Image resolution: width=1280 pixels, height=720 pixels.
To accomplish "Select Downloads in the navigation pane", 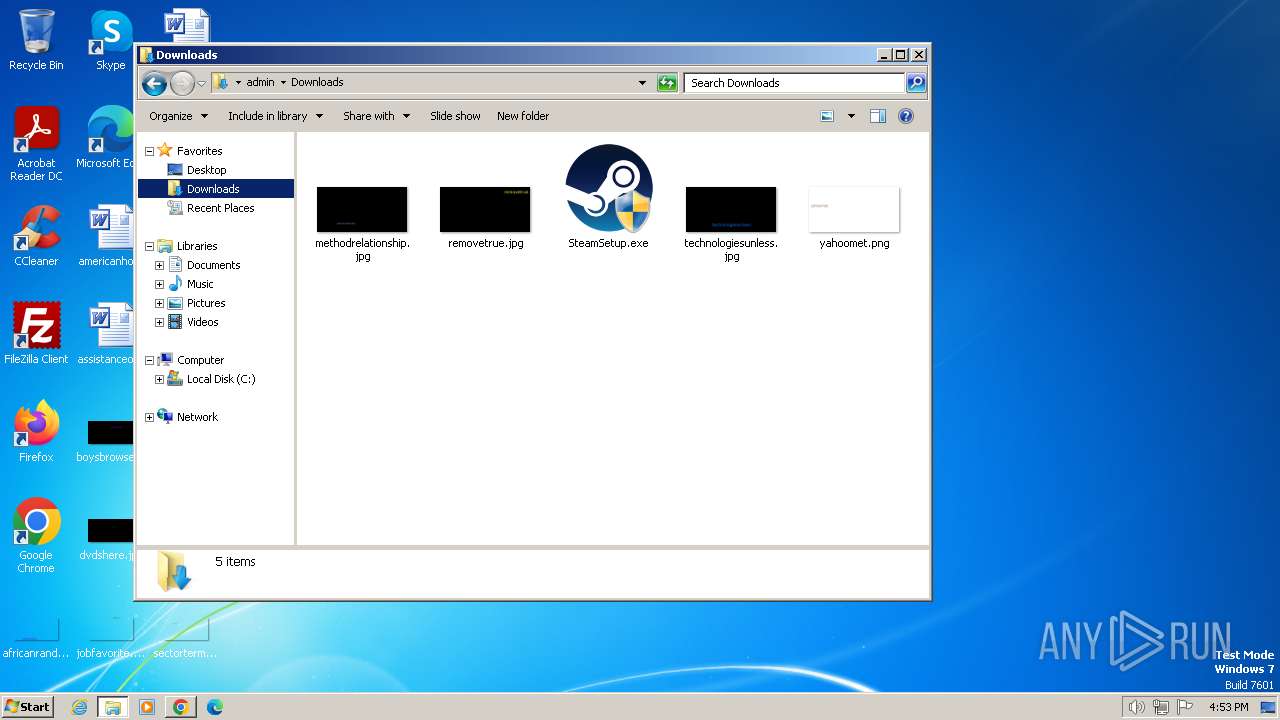I will [213, 189].
